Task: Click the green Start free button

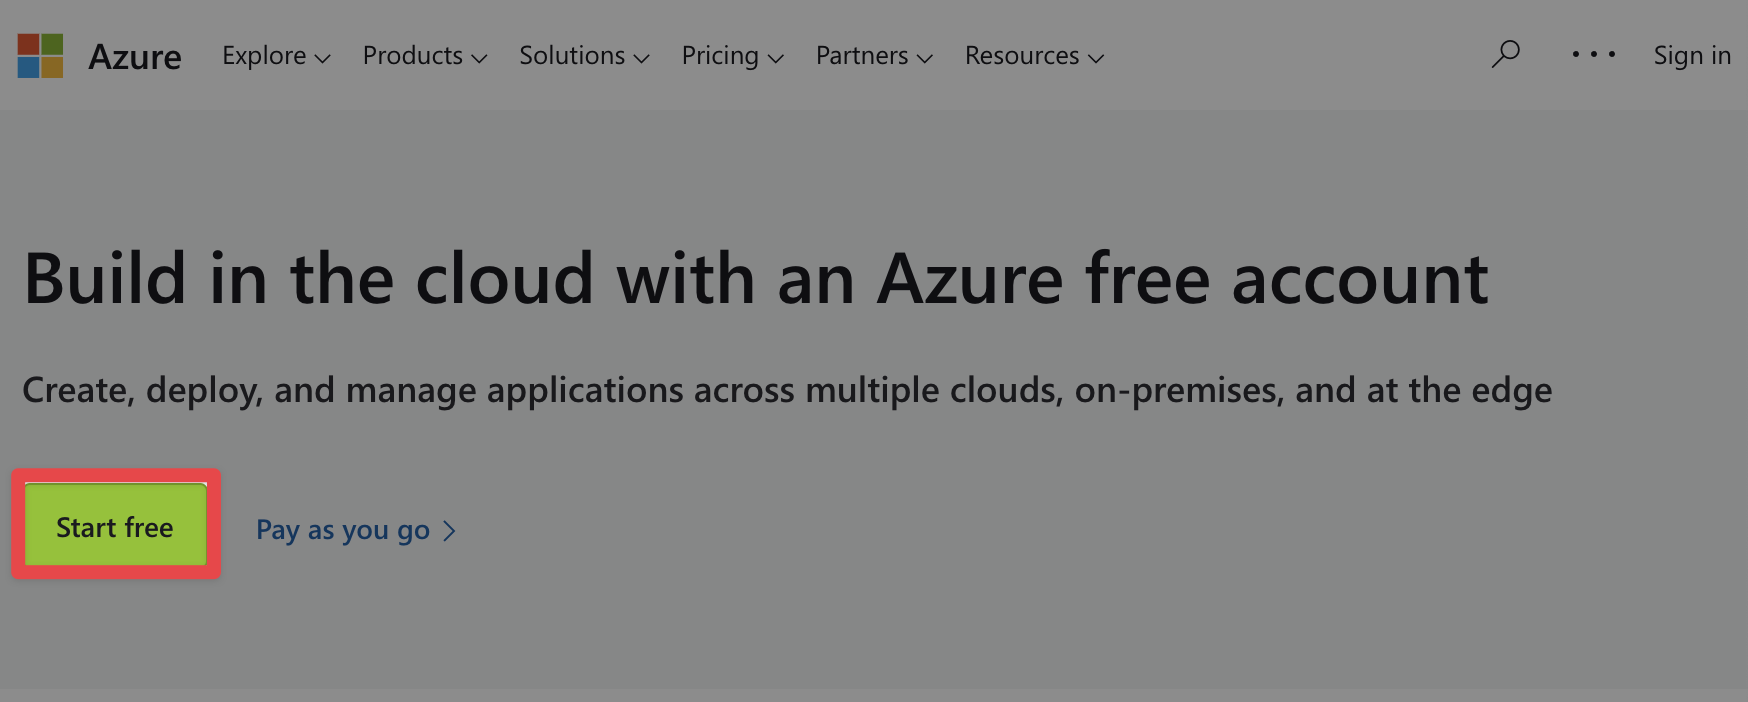Action: (x=115, y=525)
